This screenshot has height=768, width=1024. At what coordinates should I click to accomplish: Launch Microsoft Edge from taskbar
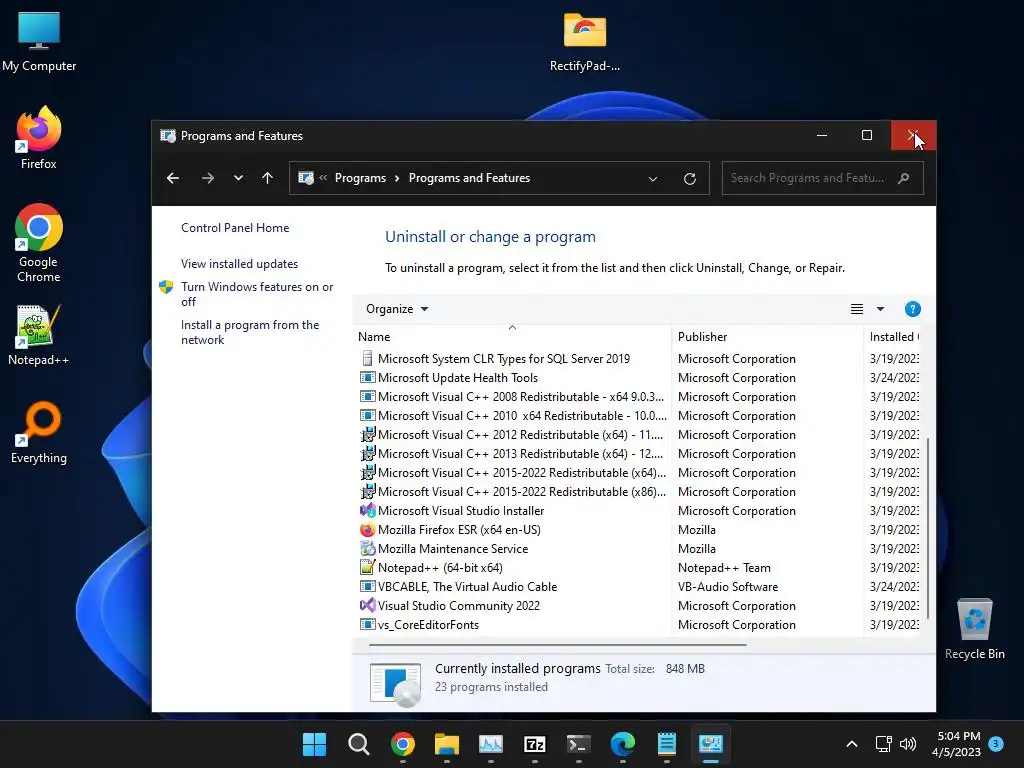click(x=622, y=744)
